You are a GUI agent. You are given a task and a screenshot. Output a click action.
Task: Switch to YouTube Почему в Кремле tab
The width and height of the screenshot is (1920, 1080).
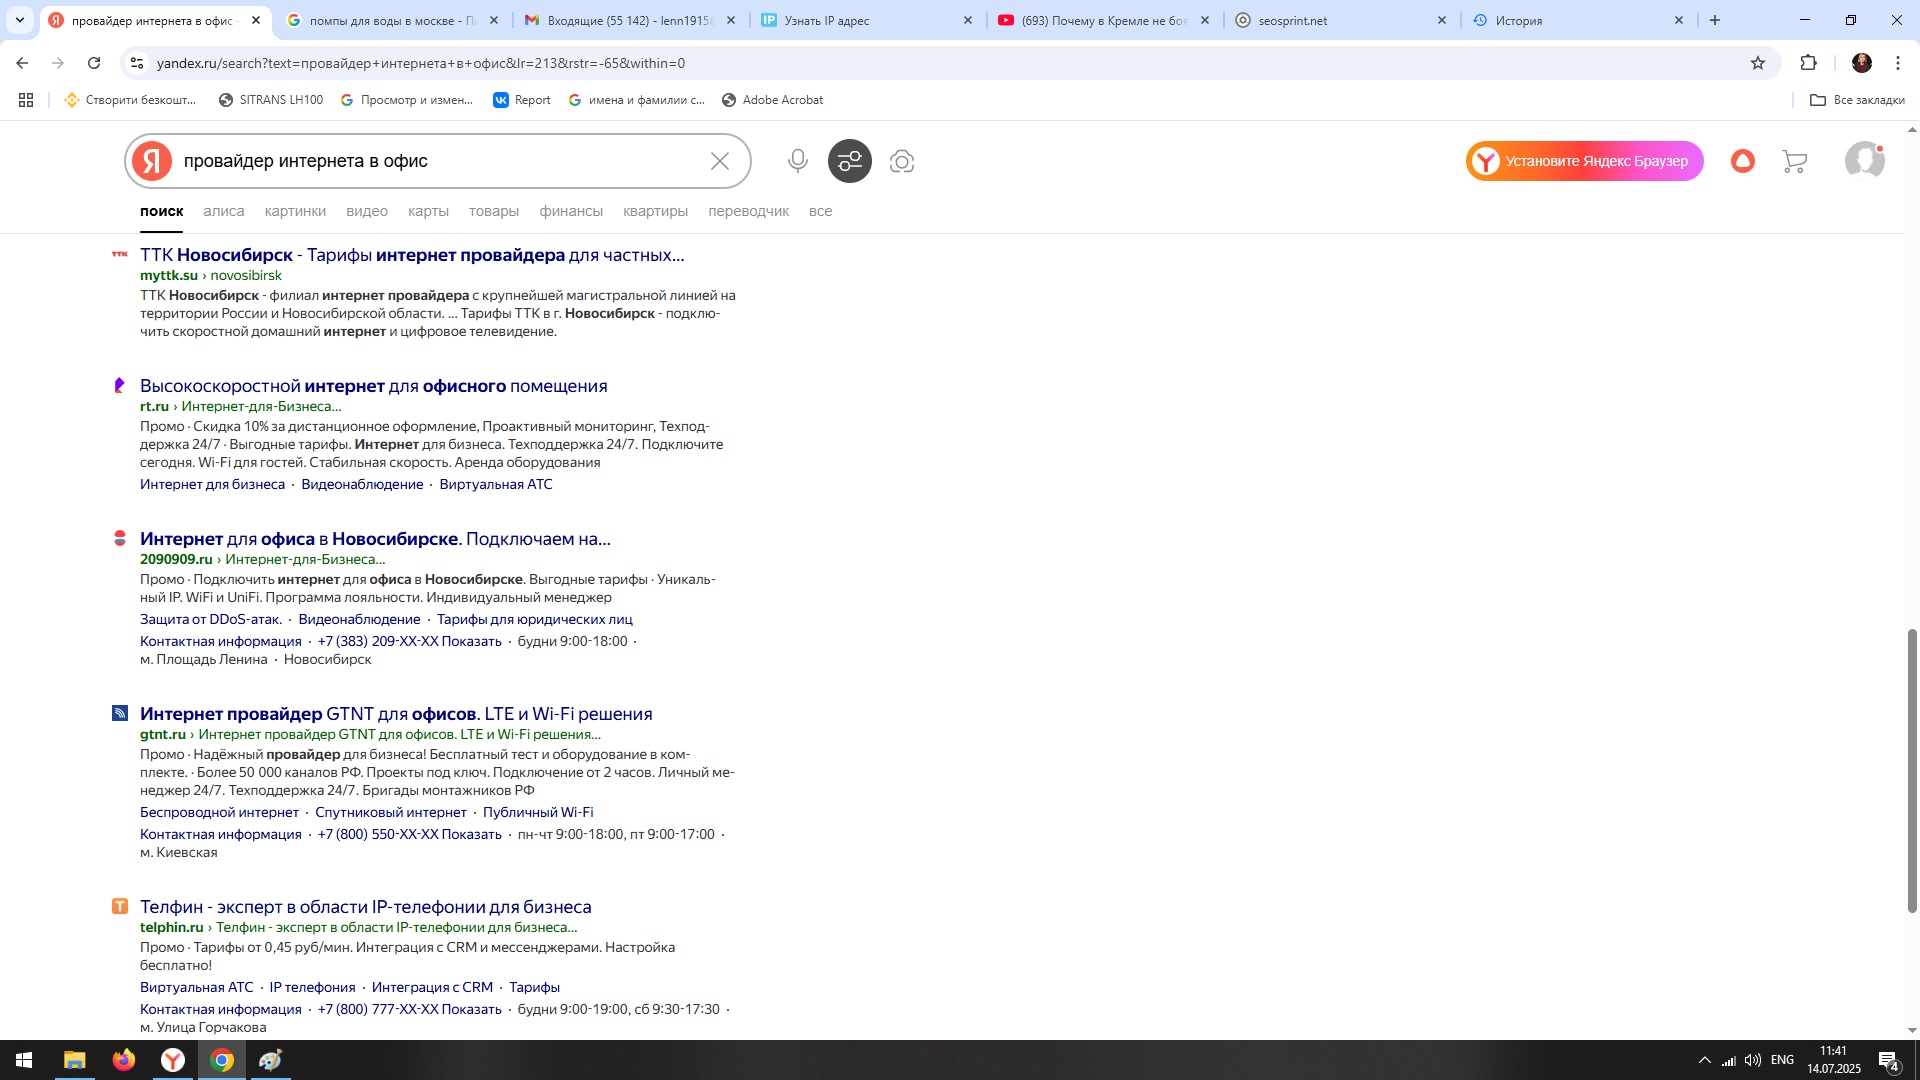[1105, 20]
